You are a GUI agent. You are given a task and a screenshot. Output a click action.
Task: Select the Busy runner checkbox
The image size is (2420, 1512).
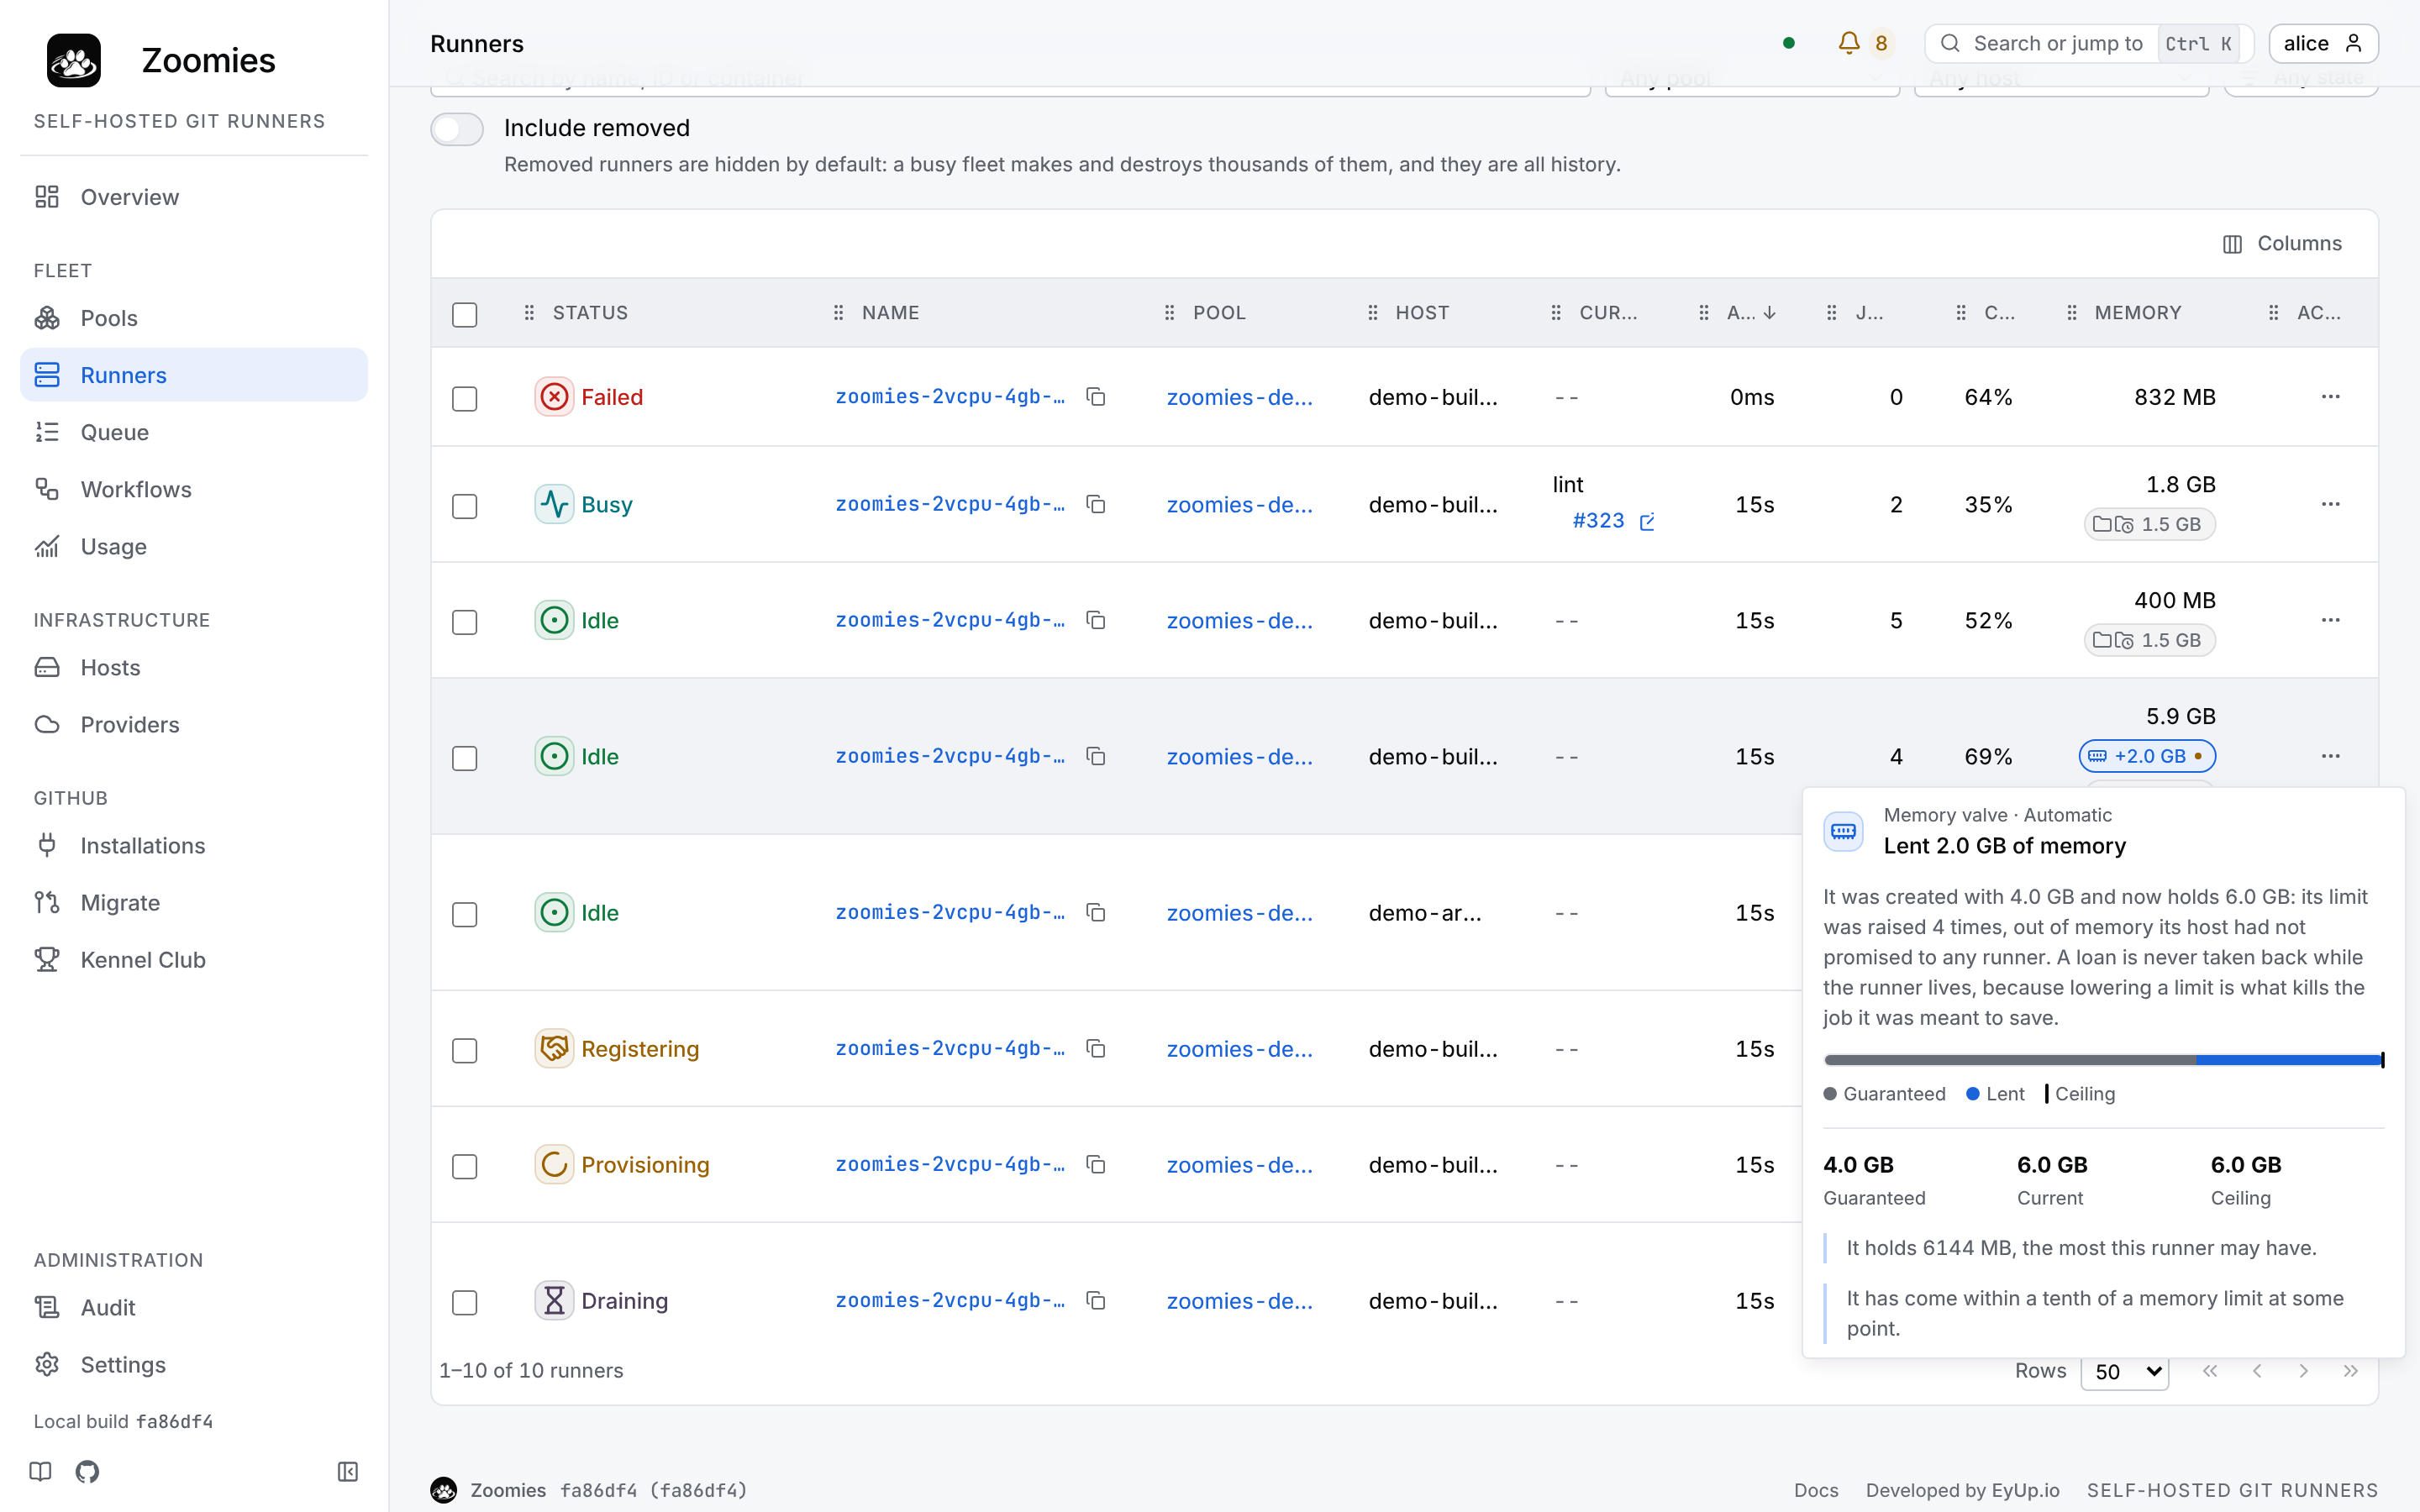(465, 506)
